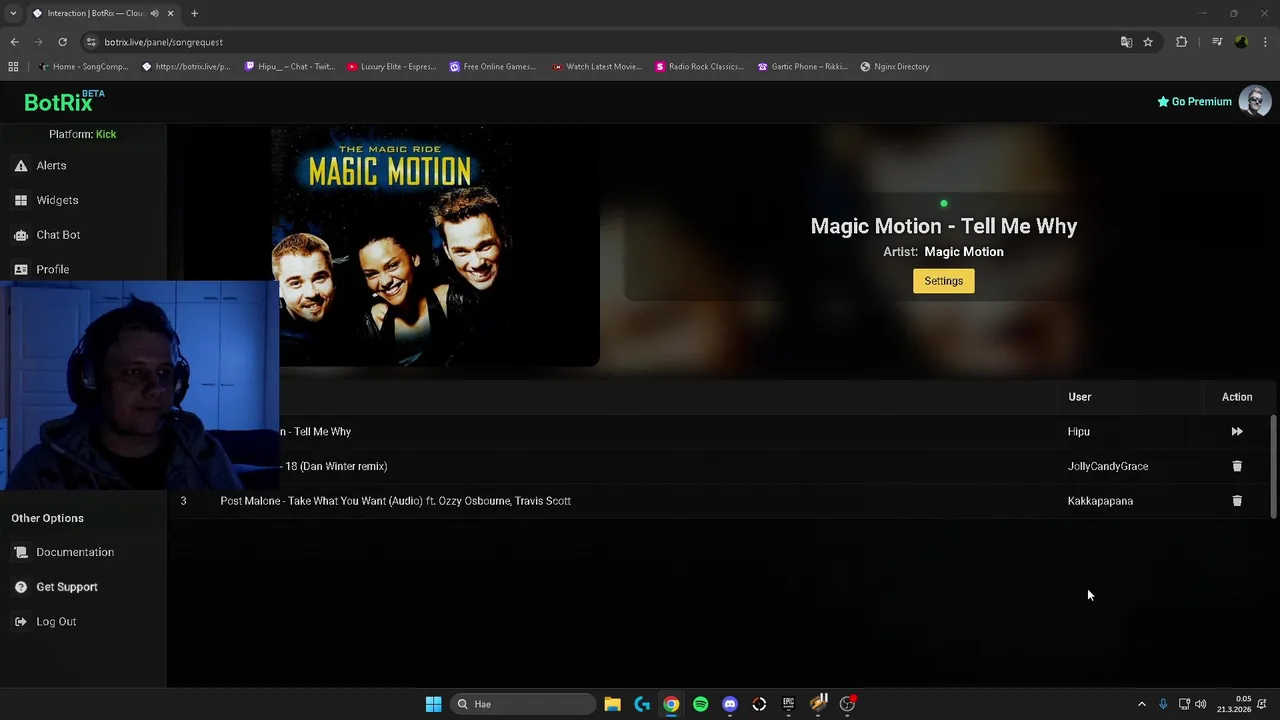Screen dimensions: 1280x720
Task: Open Epic Games launcher from taskbar
Action: (x=788, y=704)
